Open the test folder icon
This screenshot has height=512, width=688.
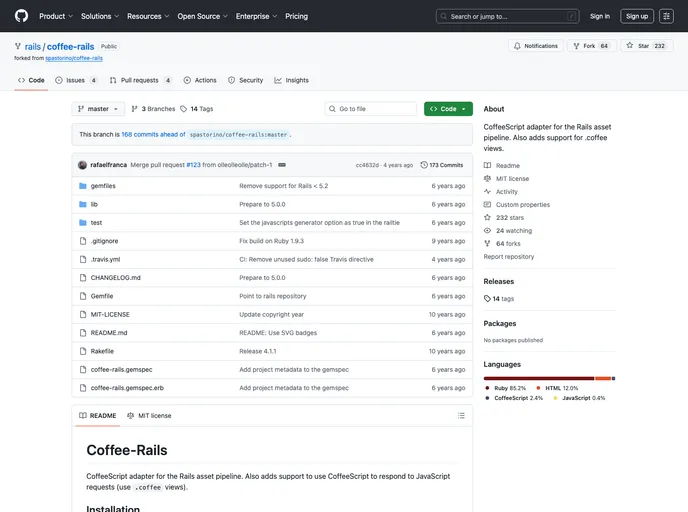click(82, 223)
